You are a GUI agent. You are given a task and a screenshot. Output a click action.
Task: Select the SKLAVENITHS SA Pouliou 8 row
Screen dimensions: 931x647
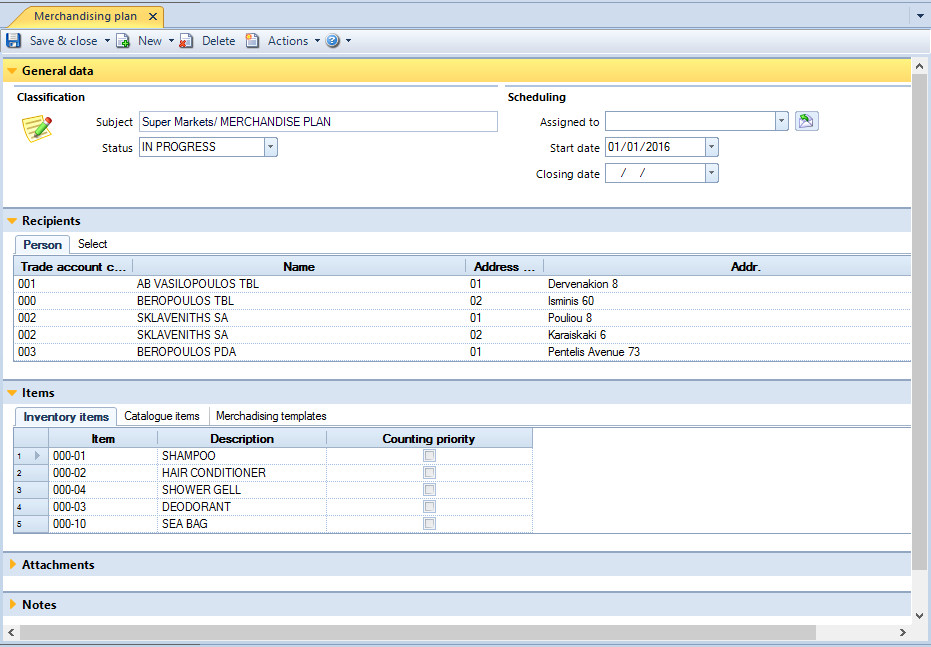(462, 318)
